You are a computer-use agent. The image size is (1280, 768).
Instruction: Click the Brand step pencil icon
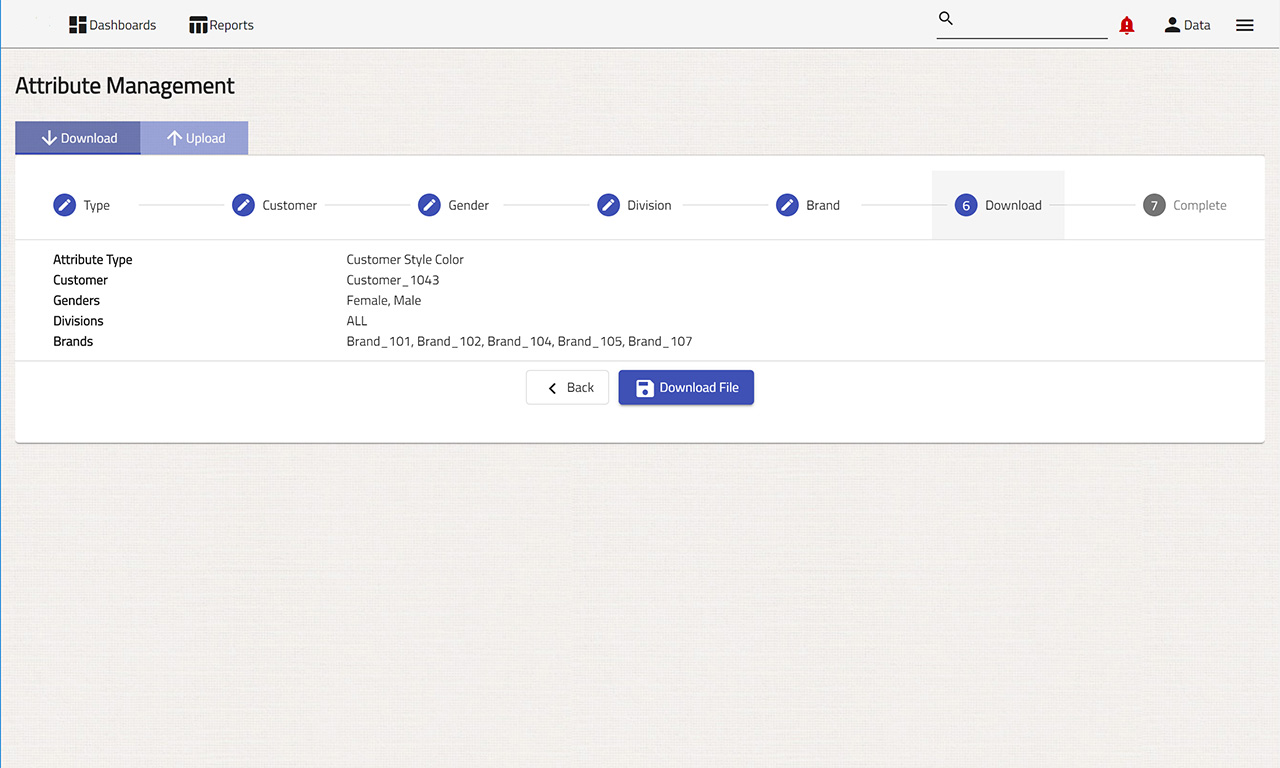787,205
